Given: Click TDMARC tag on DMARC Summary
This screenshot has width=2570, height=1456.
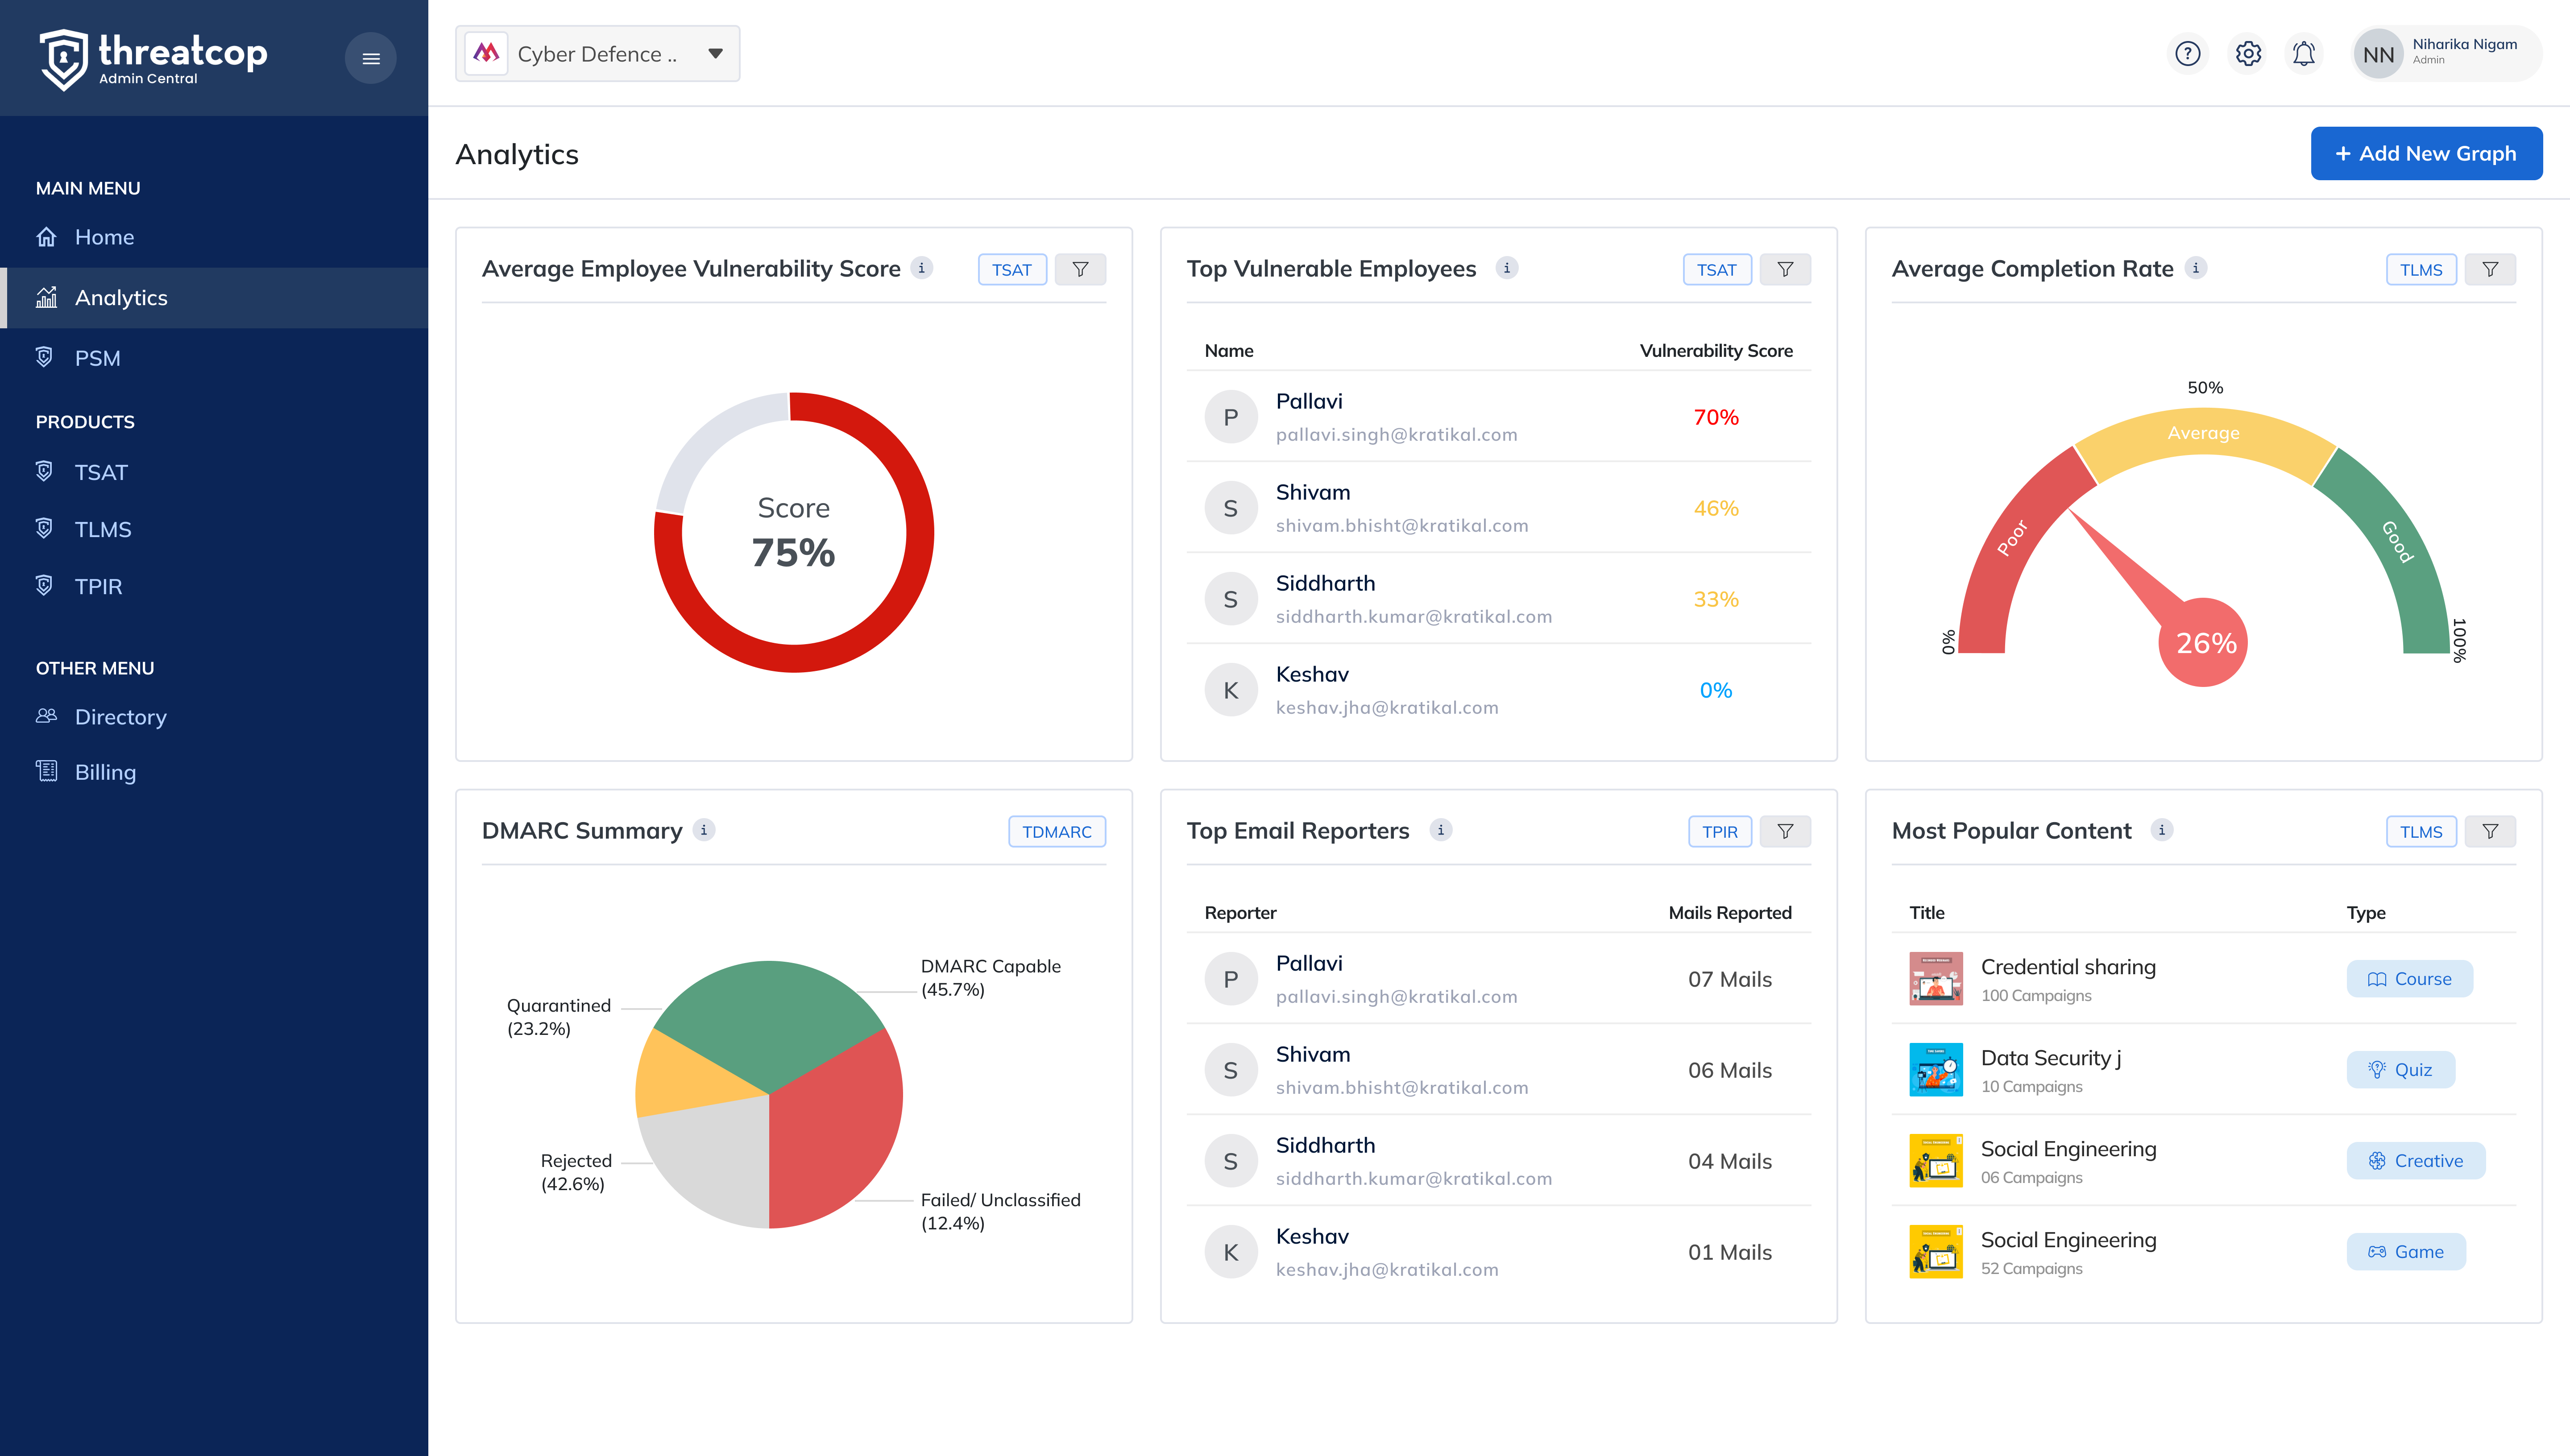Looking at the screenshot, I should pyautogui.click(x=1057, y=831).
